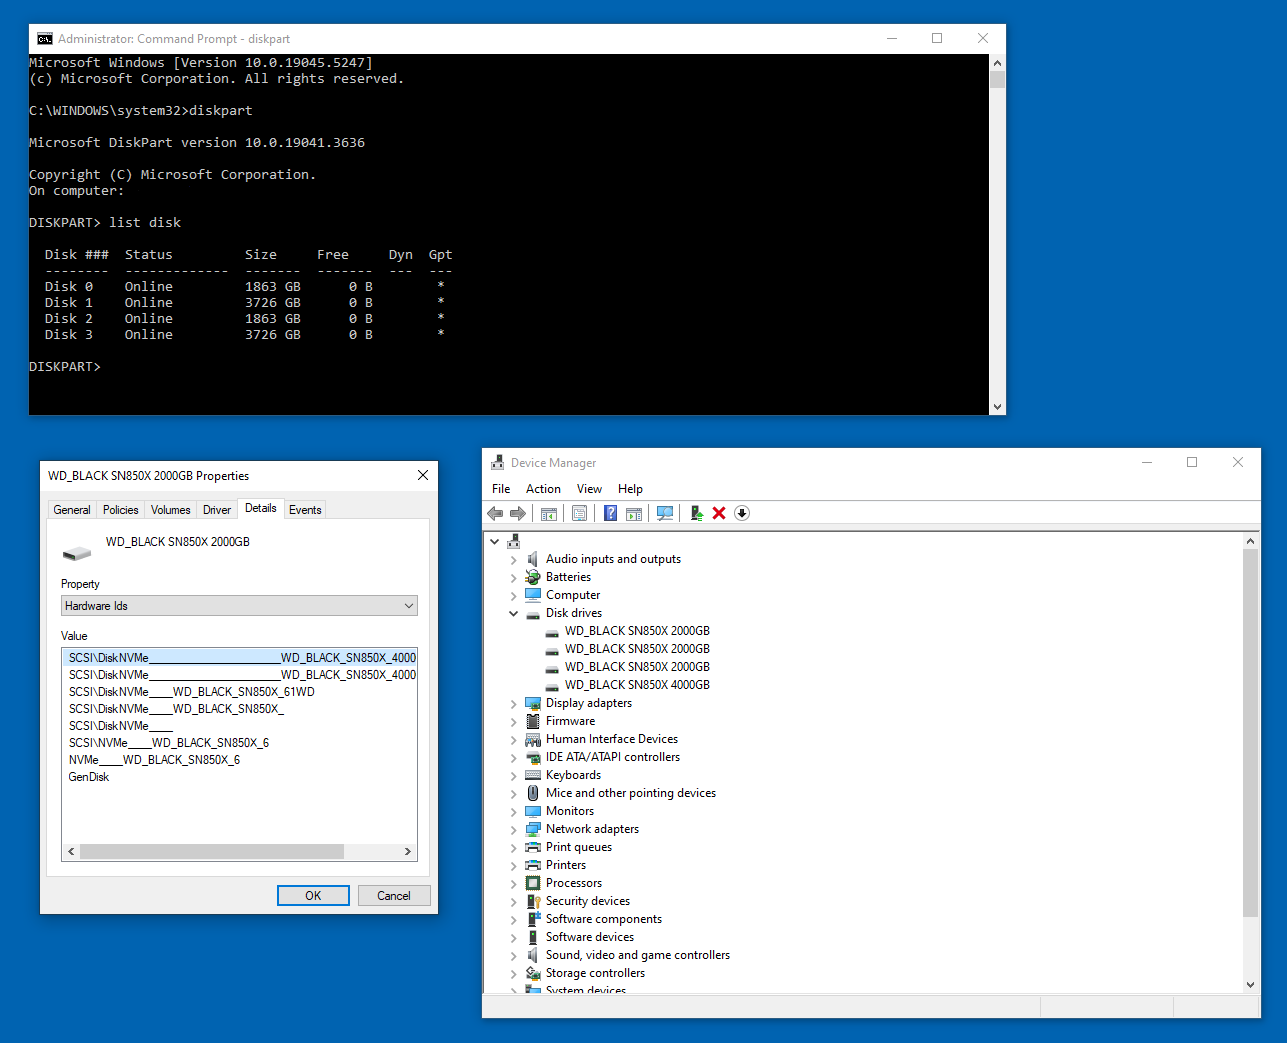
Task: Click the right arrow of Hardware Ids scrollbar
Action: coord(408,852)
